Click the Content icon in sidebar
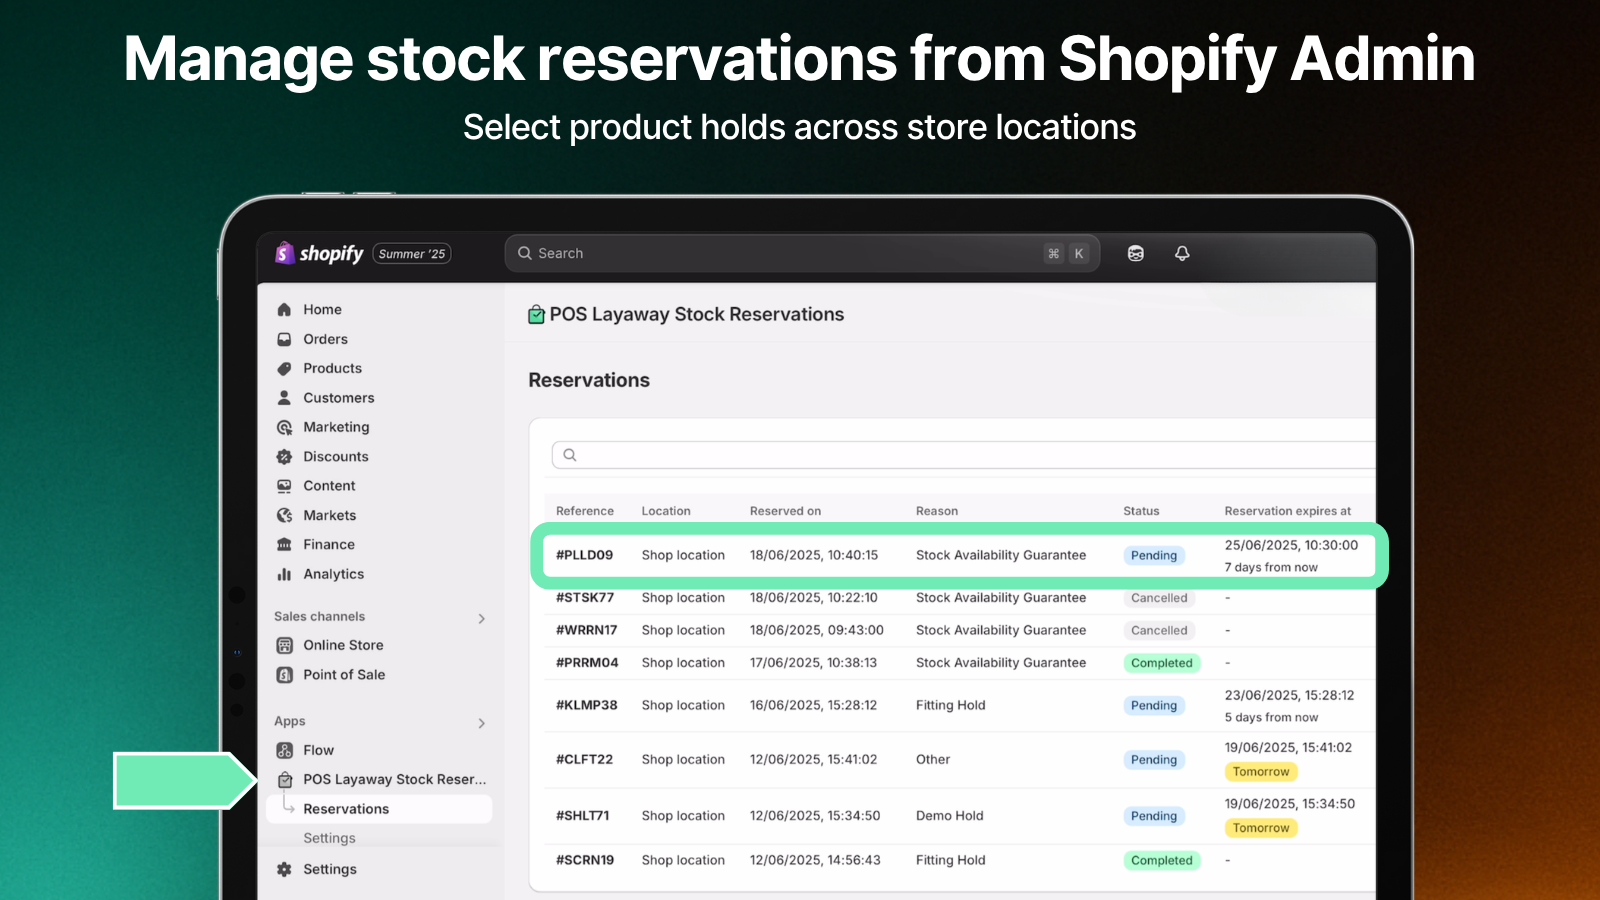Screen dimensions: 1600x900 [284, 486]
